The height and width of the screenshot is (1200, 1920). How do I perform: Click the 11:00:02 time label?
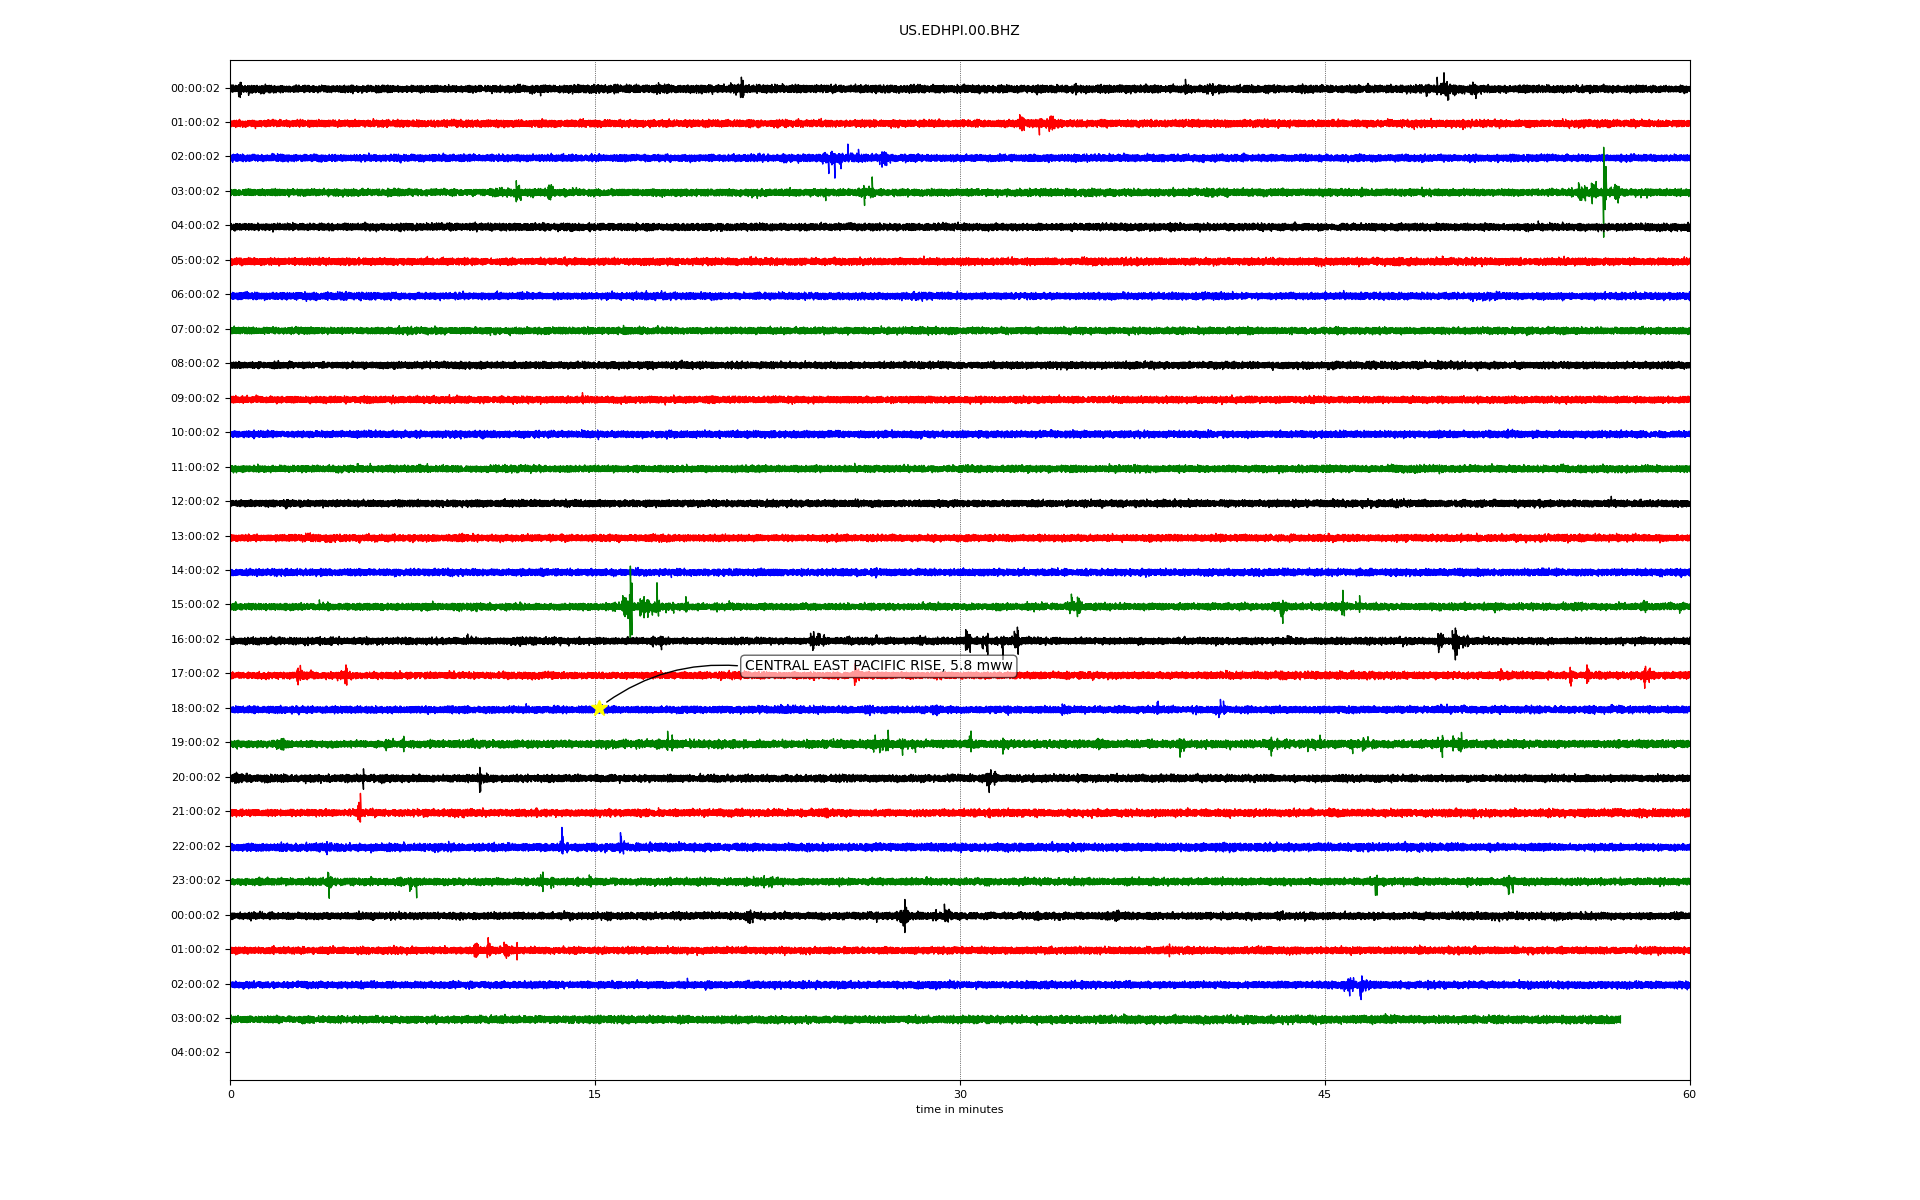pyautogui.click(x=195, y=468)
